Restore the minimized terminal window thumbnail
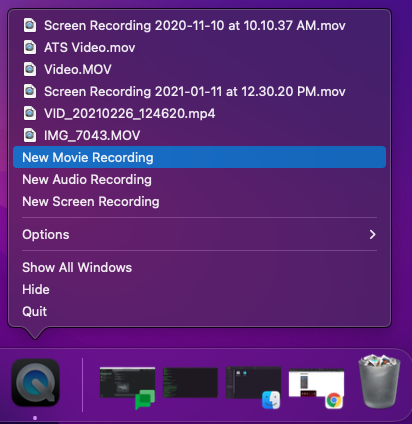The width and height of the screenshot is (412, 424). pos(190,382)
